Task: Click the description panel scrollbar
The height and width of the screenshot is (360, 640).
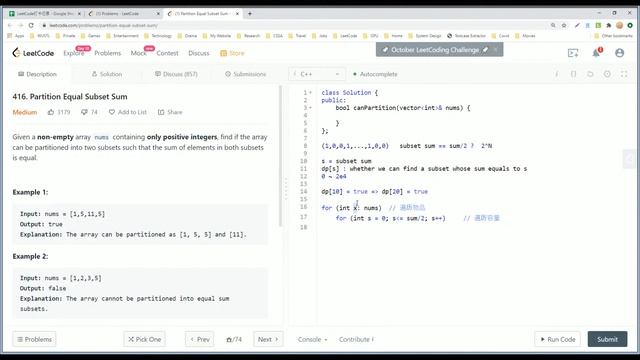Action: click(280, 156)
